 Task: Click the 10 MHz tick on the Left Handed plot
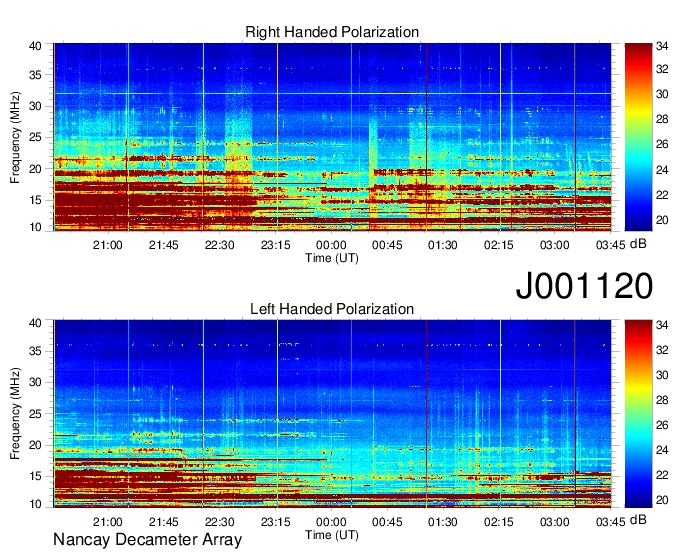coord(35,504)
